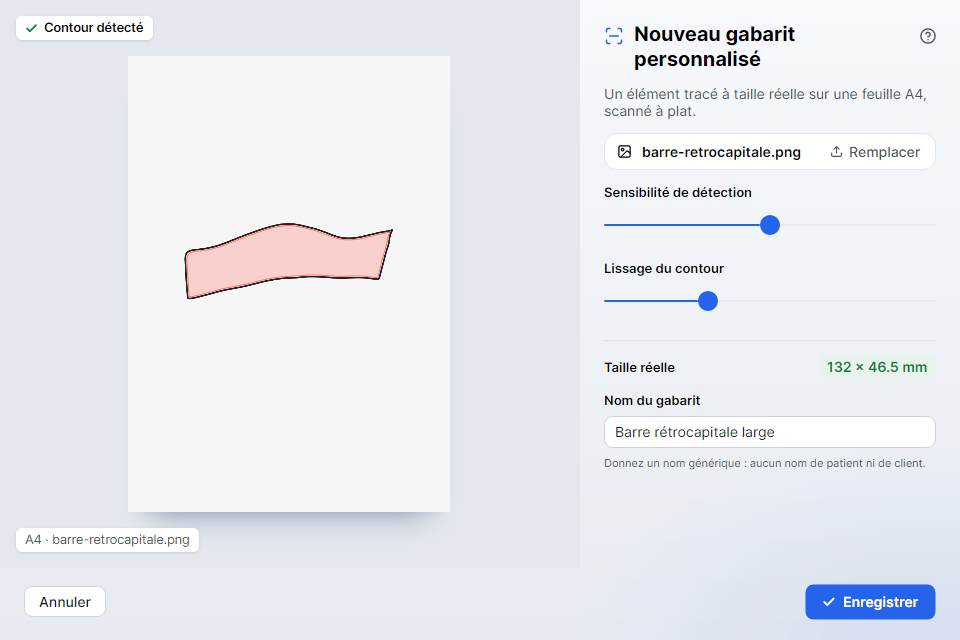Click the checkmark icon in Contour détecté
960x640 pixels.
coord(31,28)
